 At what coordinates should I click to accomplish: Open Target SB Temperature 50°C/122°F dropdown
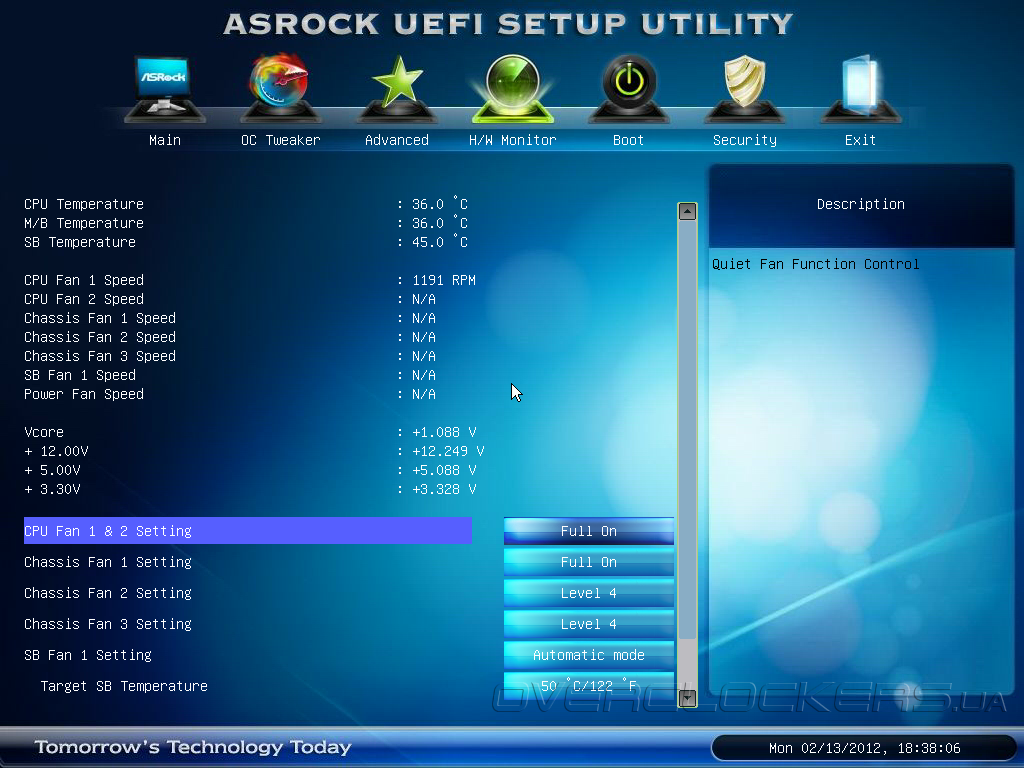point(588,686)
